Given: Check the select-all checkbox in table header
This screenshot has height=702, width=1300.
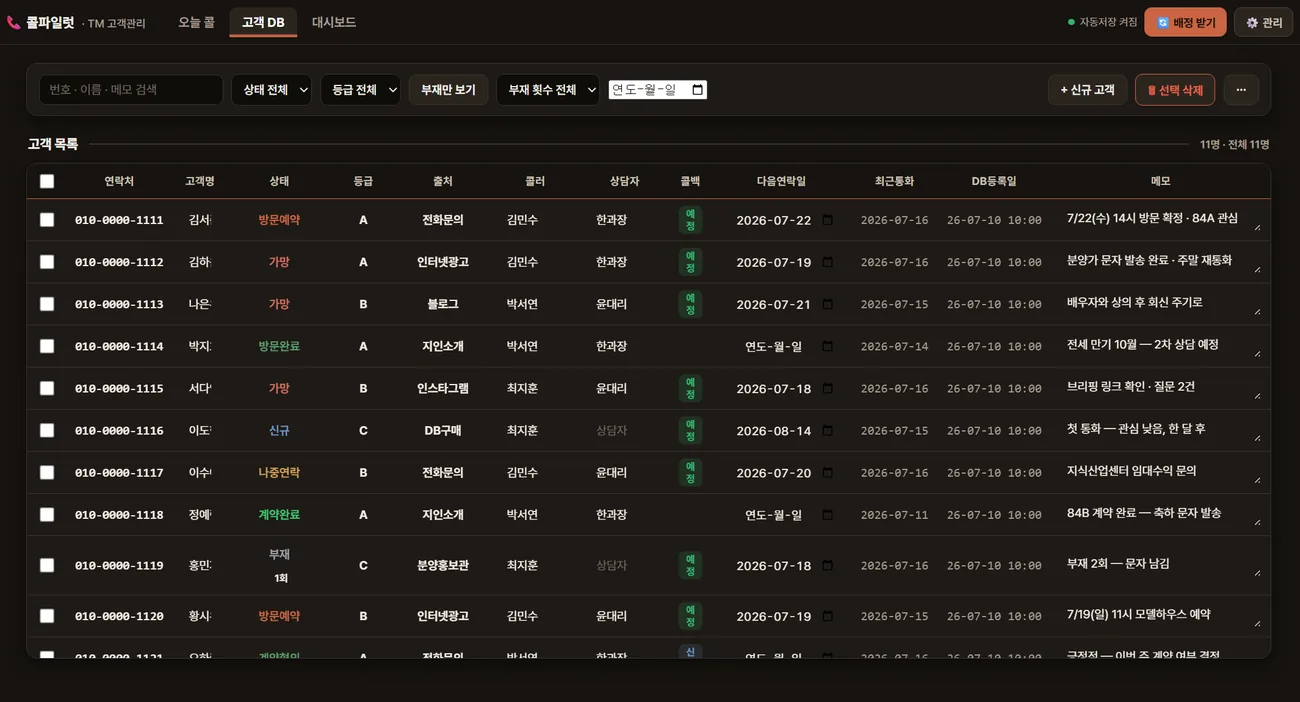Looking at the screenshot, I should [47, 181].
